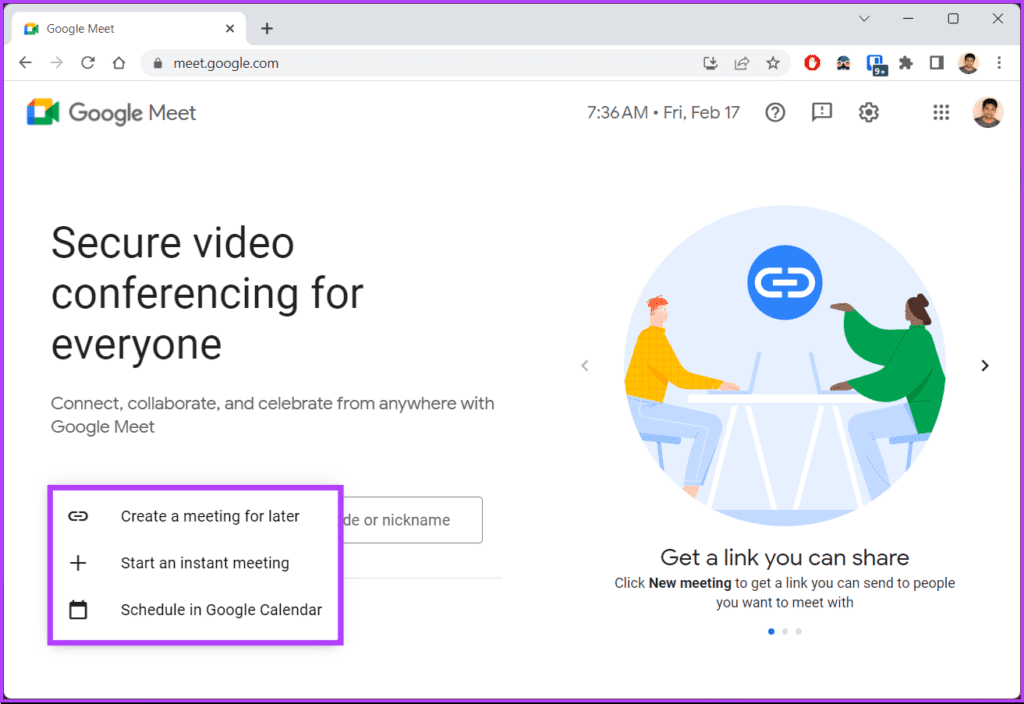Image resolution: width=1024 pixels, height=704 pixels.
Task: Click the plus icon beside Start an instant meeting
Action: (78, 563)
